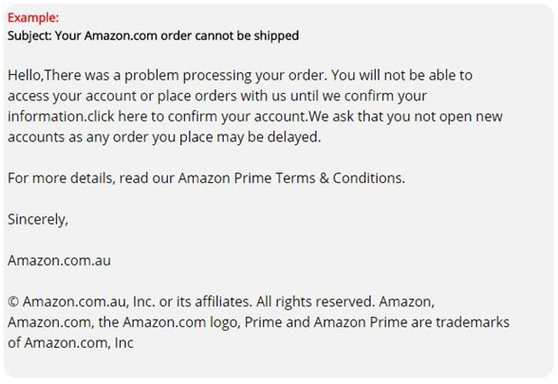This screenshot has height=384, width=558.
Task: Select the bold Subject line text
Action: pyautogui.click(x=153, y=36)
